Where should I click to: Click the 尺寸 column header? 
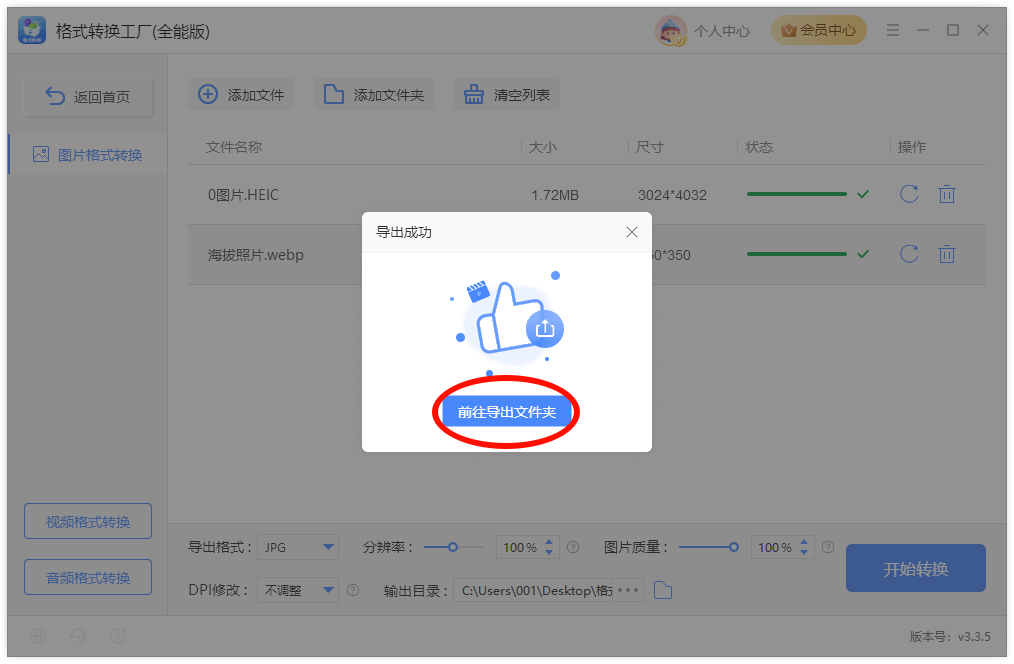click(649, 147)
